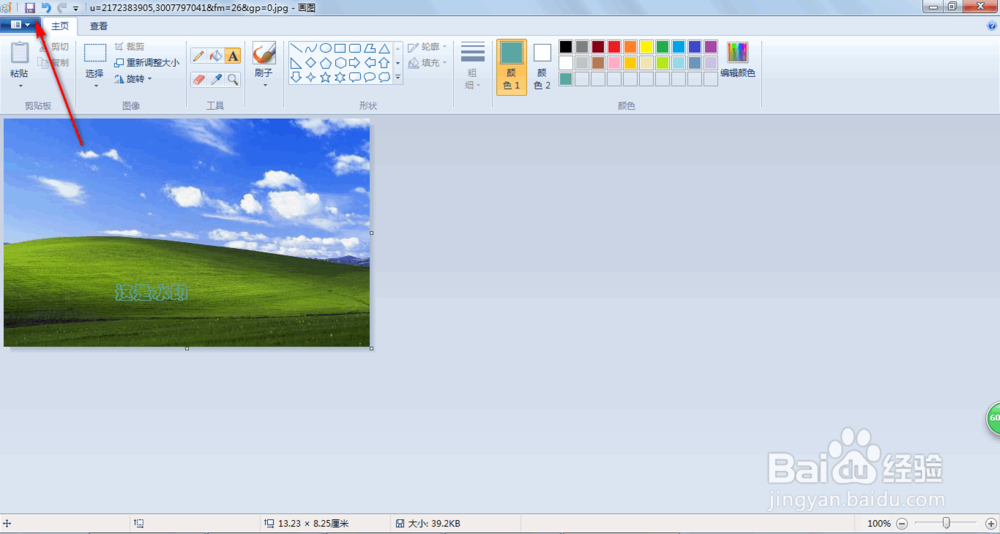Open Paint Help question mark icon
Image resolution: width=1000 pixels, height=534 pixels.
tap(992, 26)
